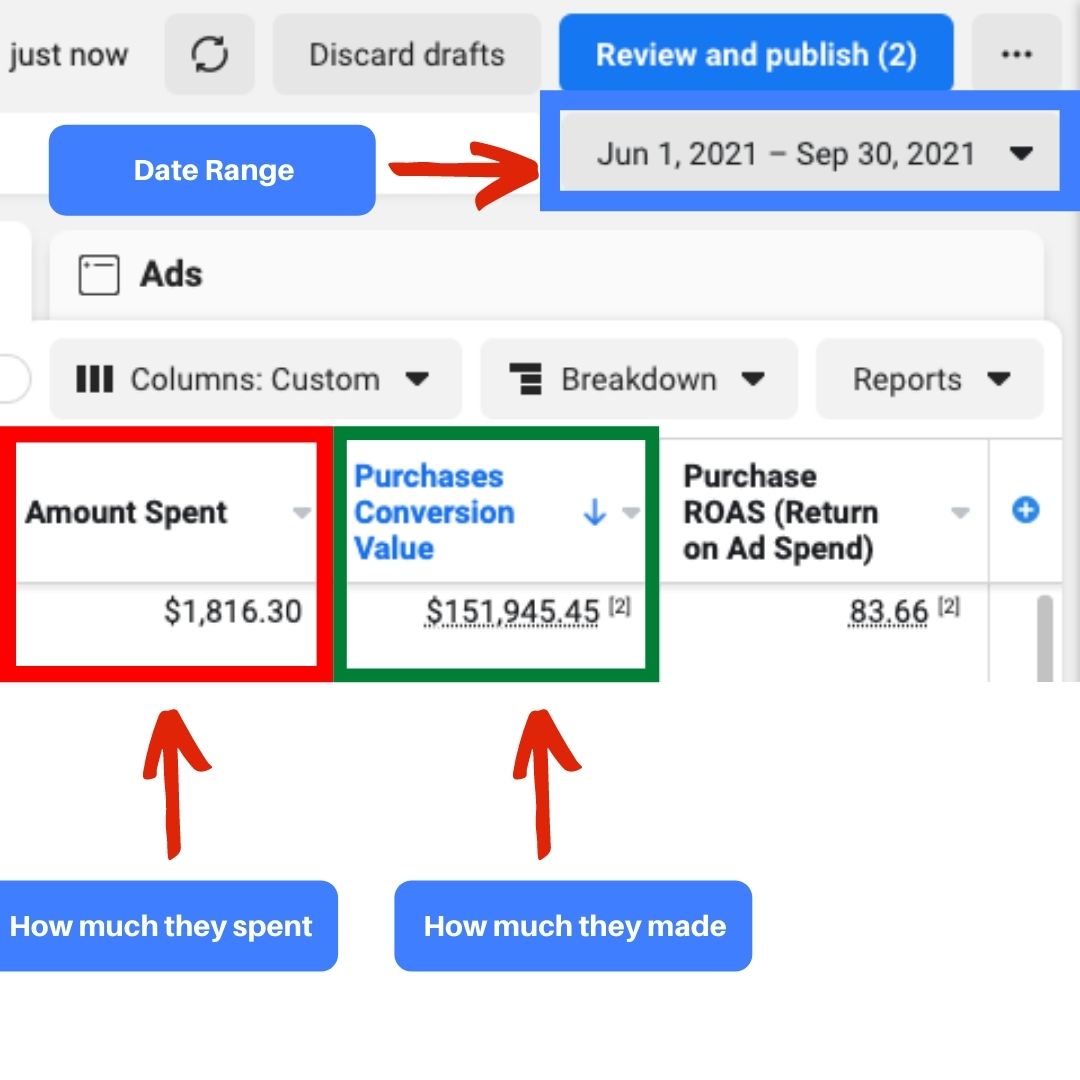Open the Columns: Custom dropdown
The height and width of the screenshot is (1080, 1080).
click(255, 380)
